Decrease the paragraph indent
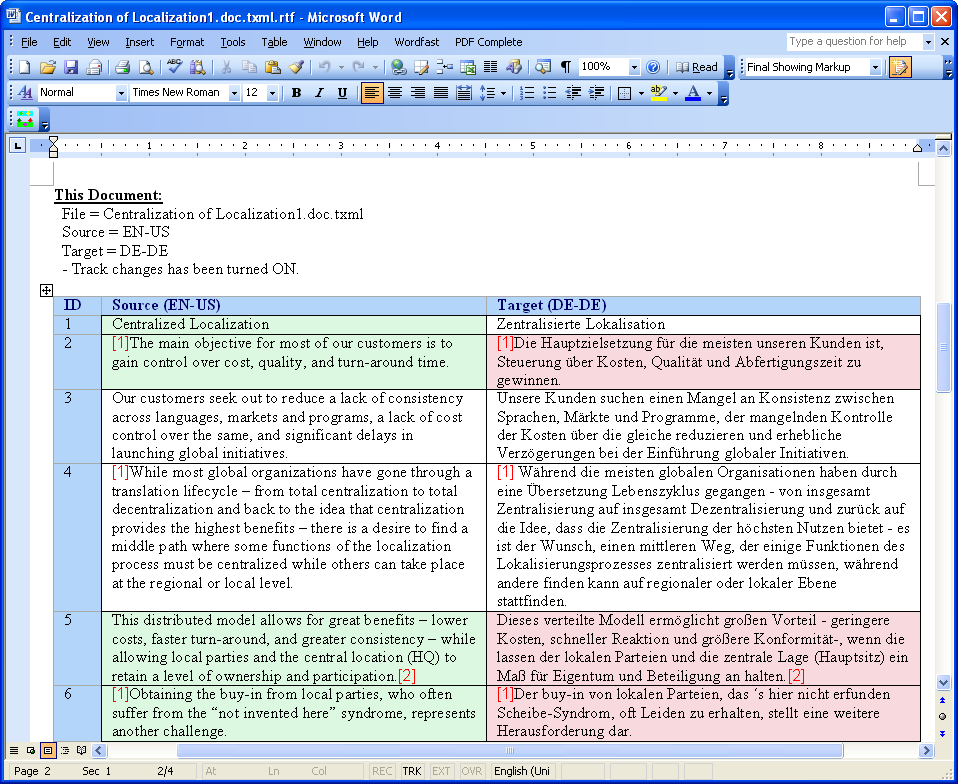The image size is (958, 784). click(x=572, y=93)
